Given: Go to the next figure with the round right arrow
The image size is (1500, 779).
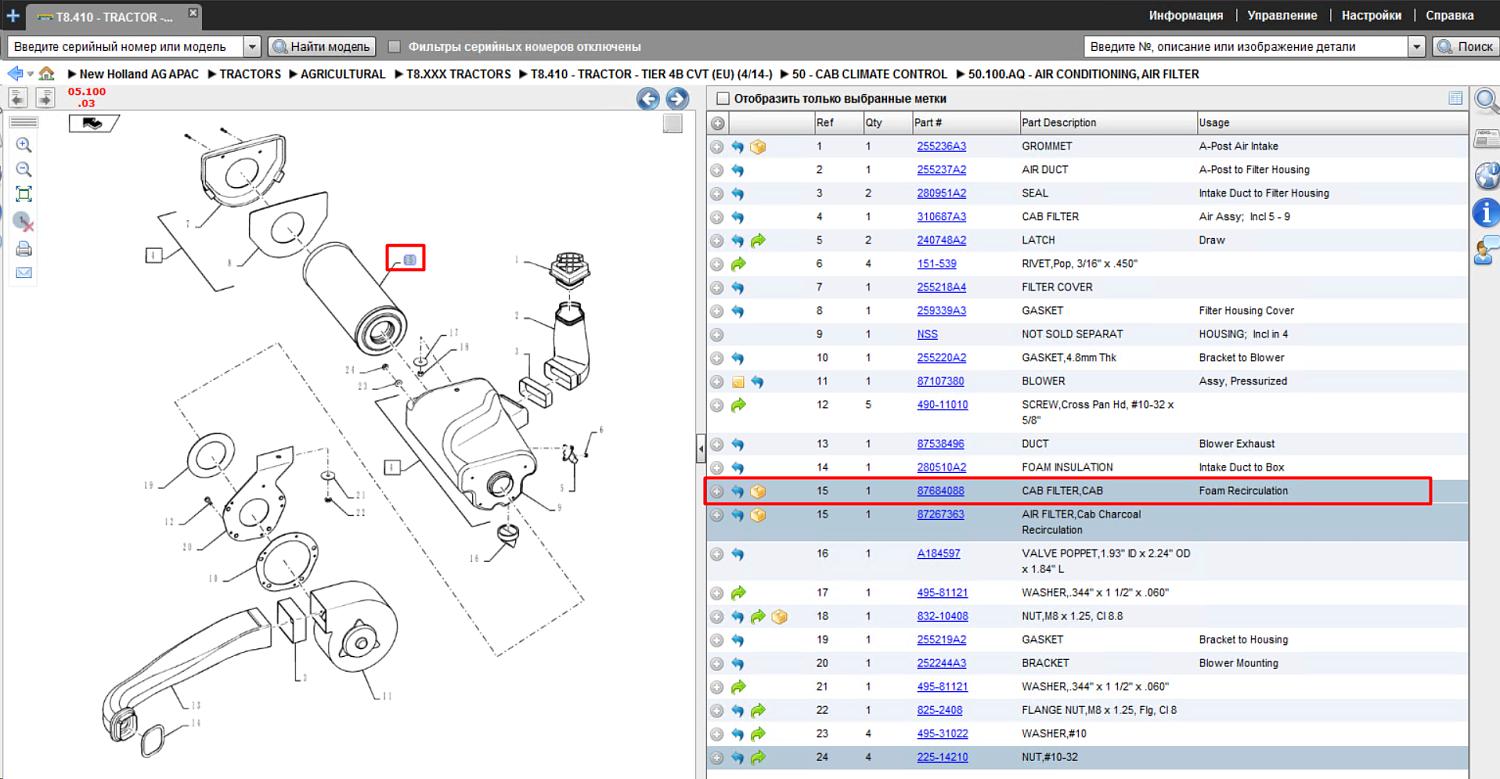Looking at the screenshot, I should [x=677, y=98].
